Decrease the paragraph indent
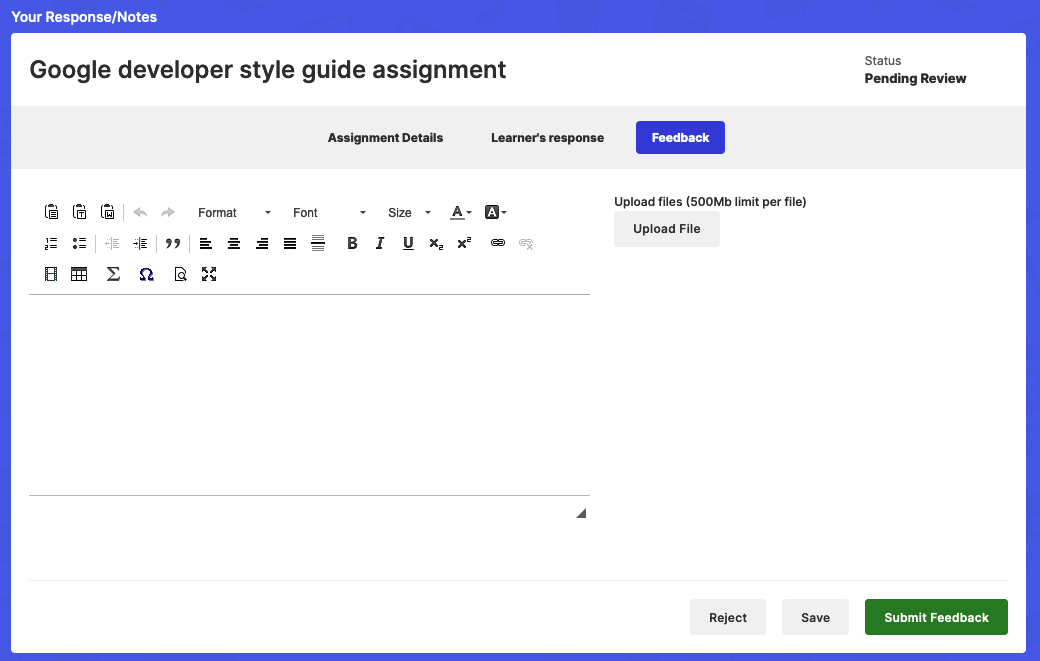Image resolution: width=1040 pixels, height=661 pixels. click(112, 243)
